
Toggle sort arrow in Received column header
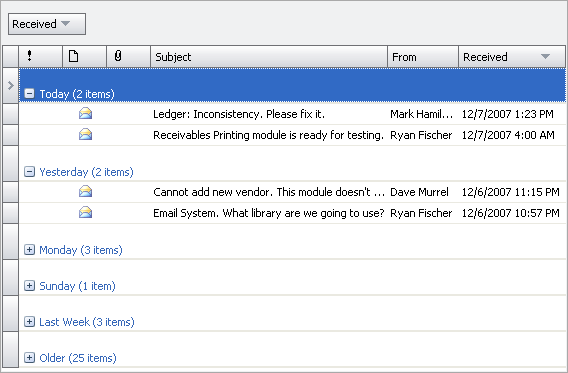tap(546, 56)
